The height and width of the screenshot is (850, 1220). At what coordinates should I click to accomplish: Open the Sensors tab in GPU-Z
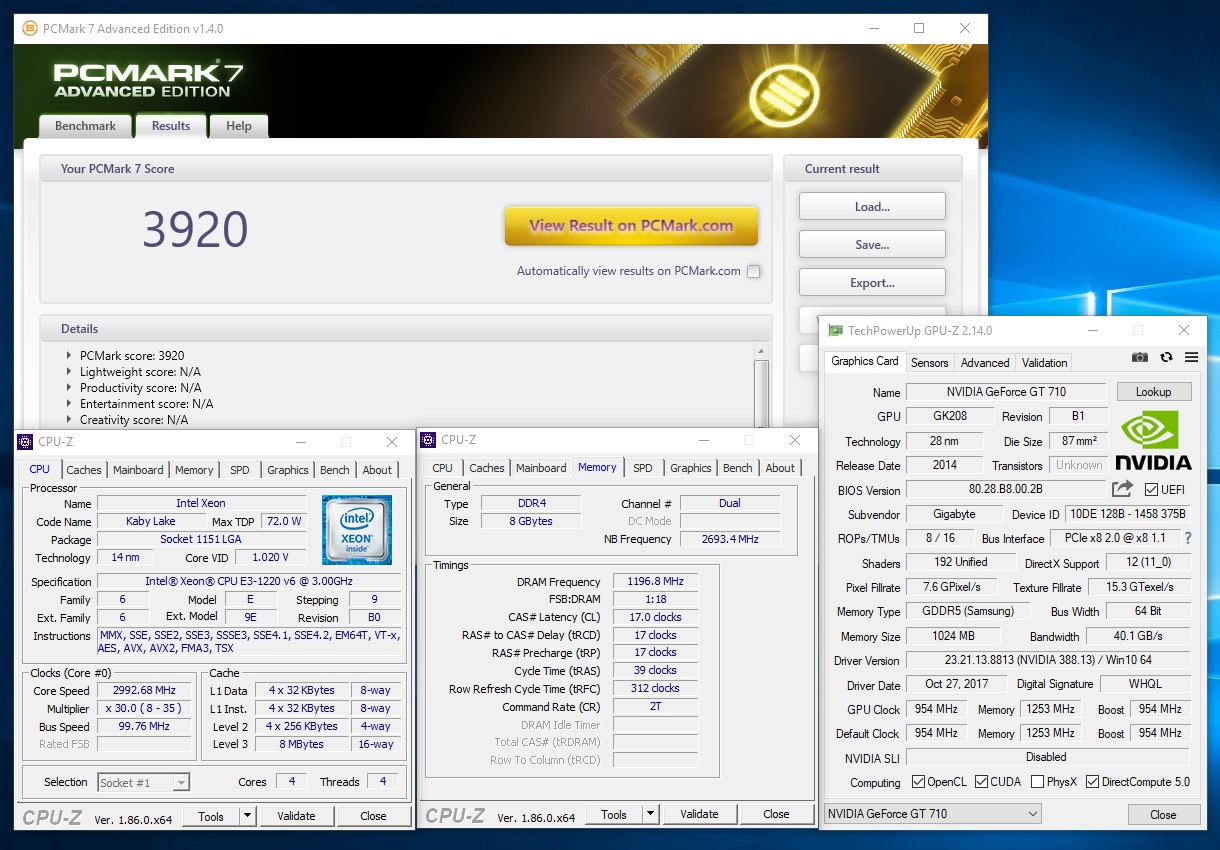coord(930,363)
